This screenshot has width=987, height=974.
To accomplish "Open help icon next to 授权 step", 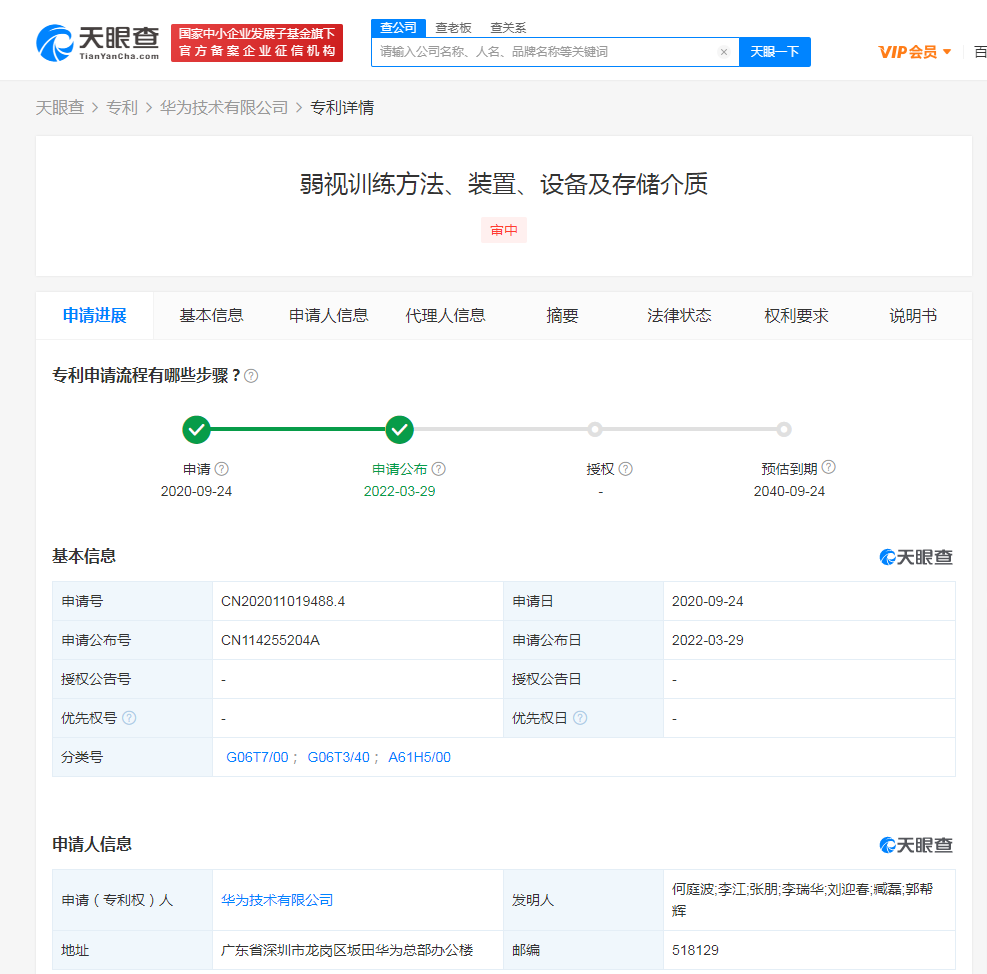I will [626, 468].
